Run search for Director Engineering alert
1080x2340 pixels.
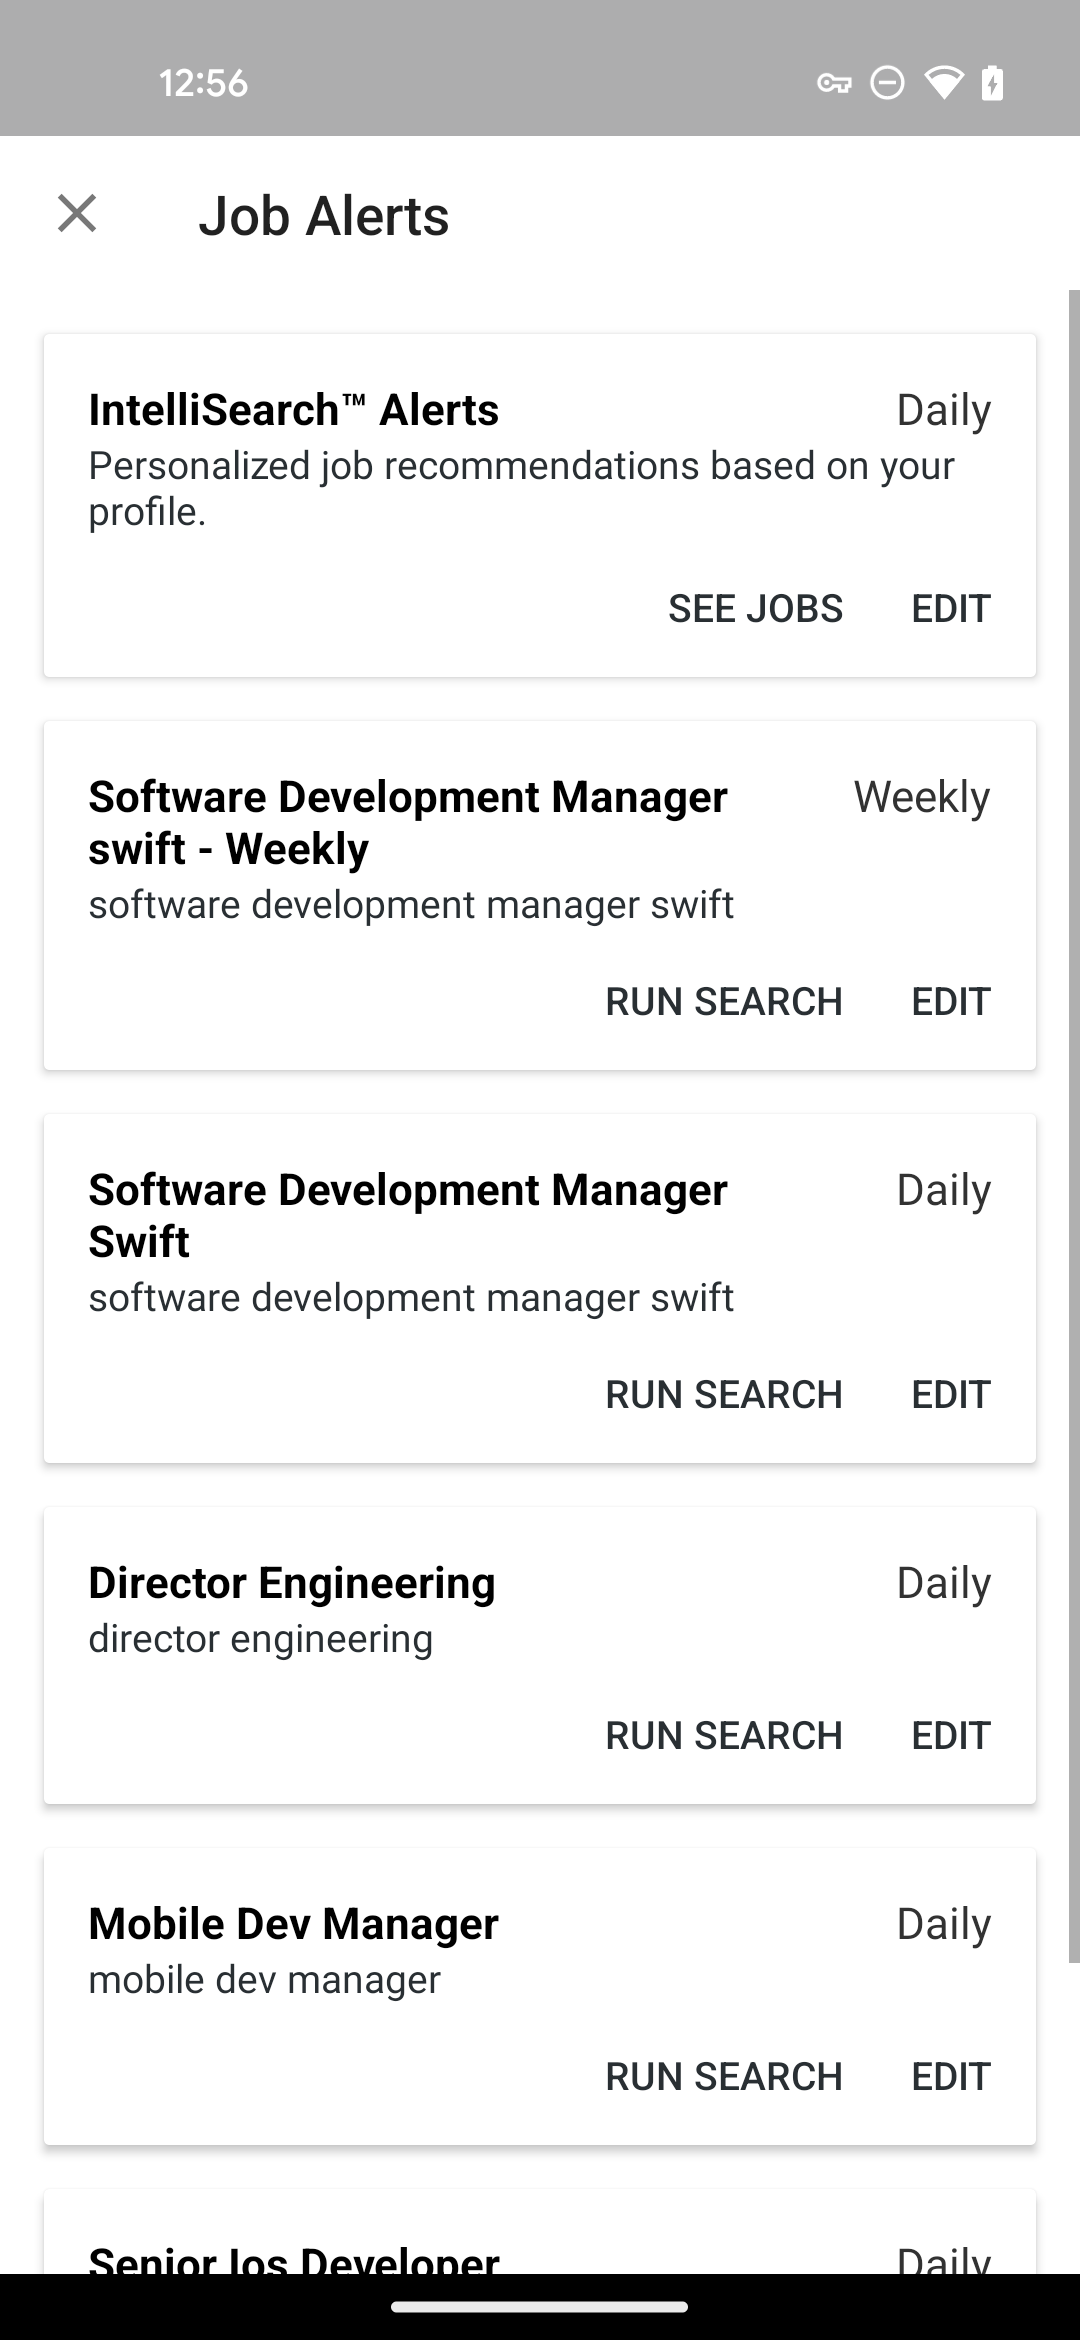click(724, 1735)
